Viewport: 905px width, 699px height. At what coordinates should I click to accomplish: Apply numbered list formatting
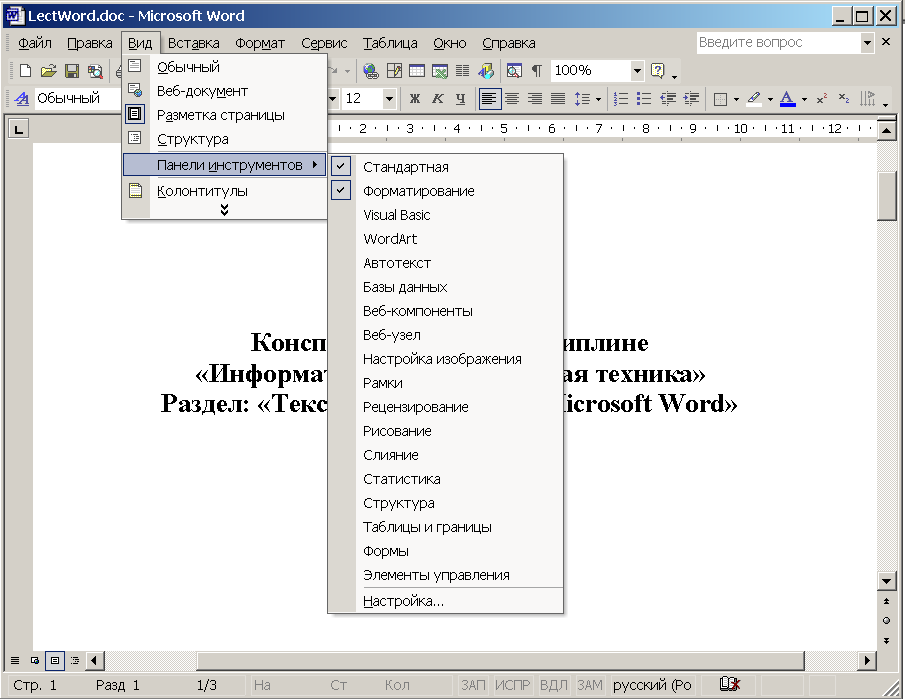click(621, 99)
